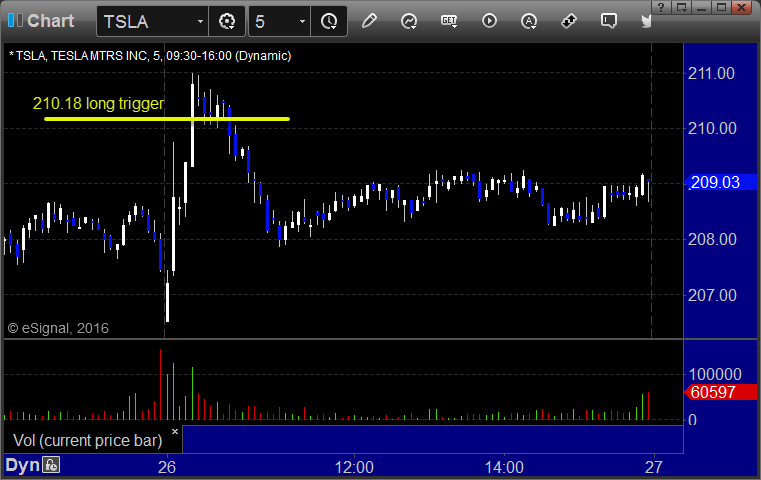Open the time template clock menu
The image size is (761, 480).
(x=329, y=21)
